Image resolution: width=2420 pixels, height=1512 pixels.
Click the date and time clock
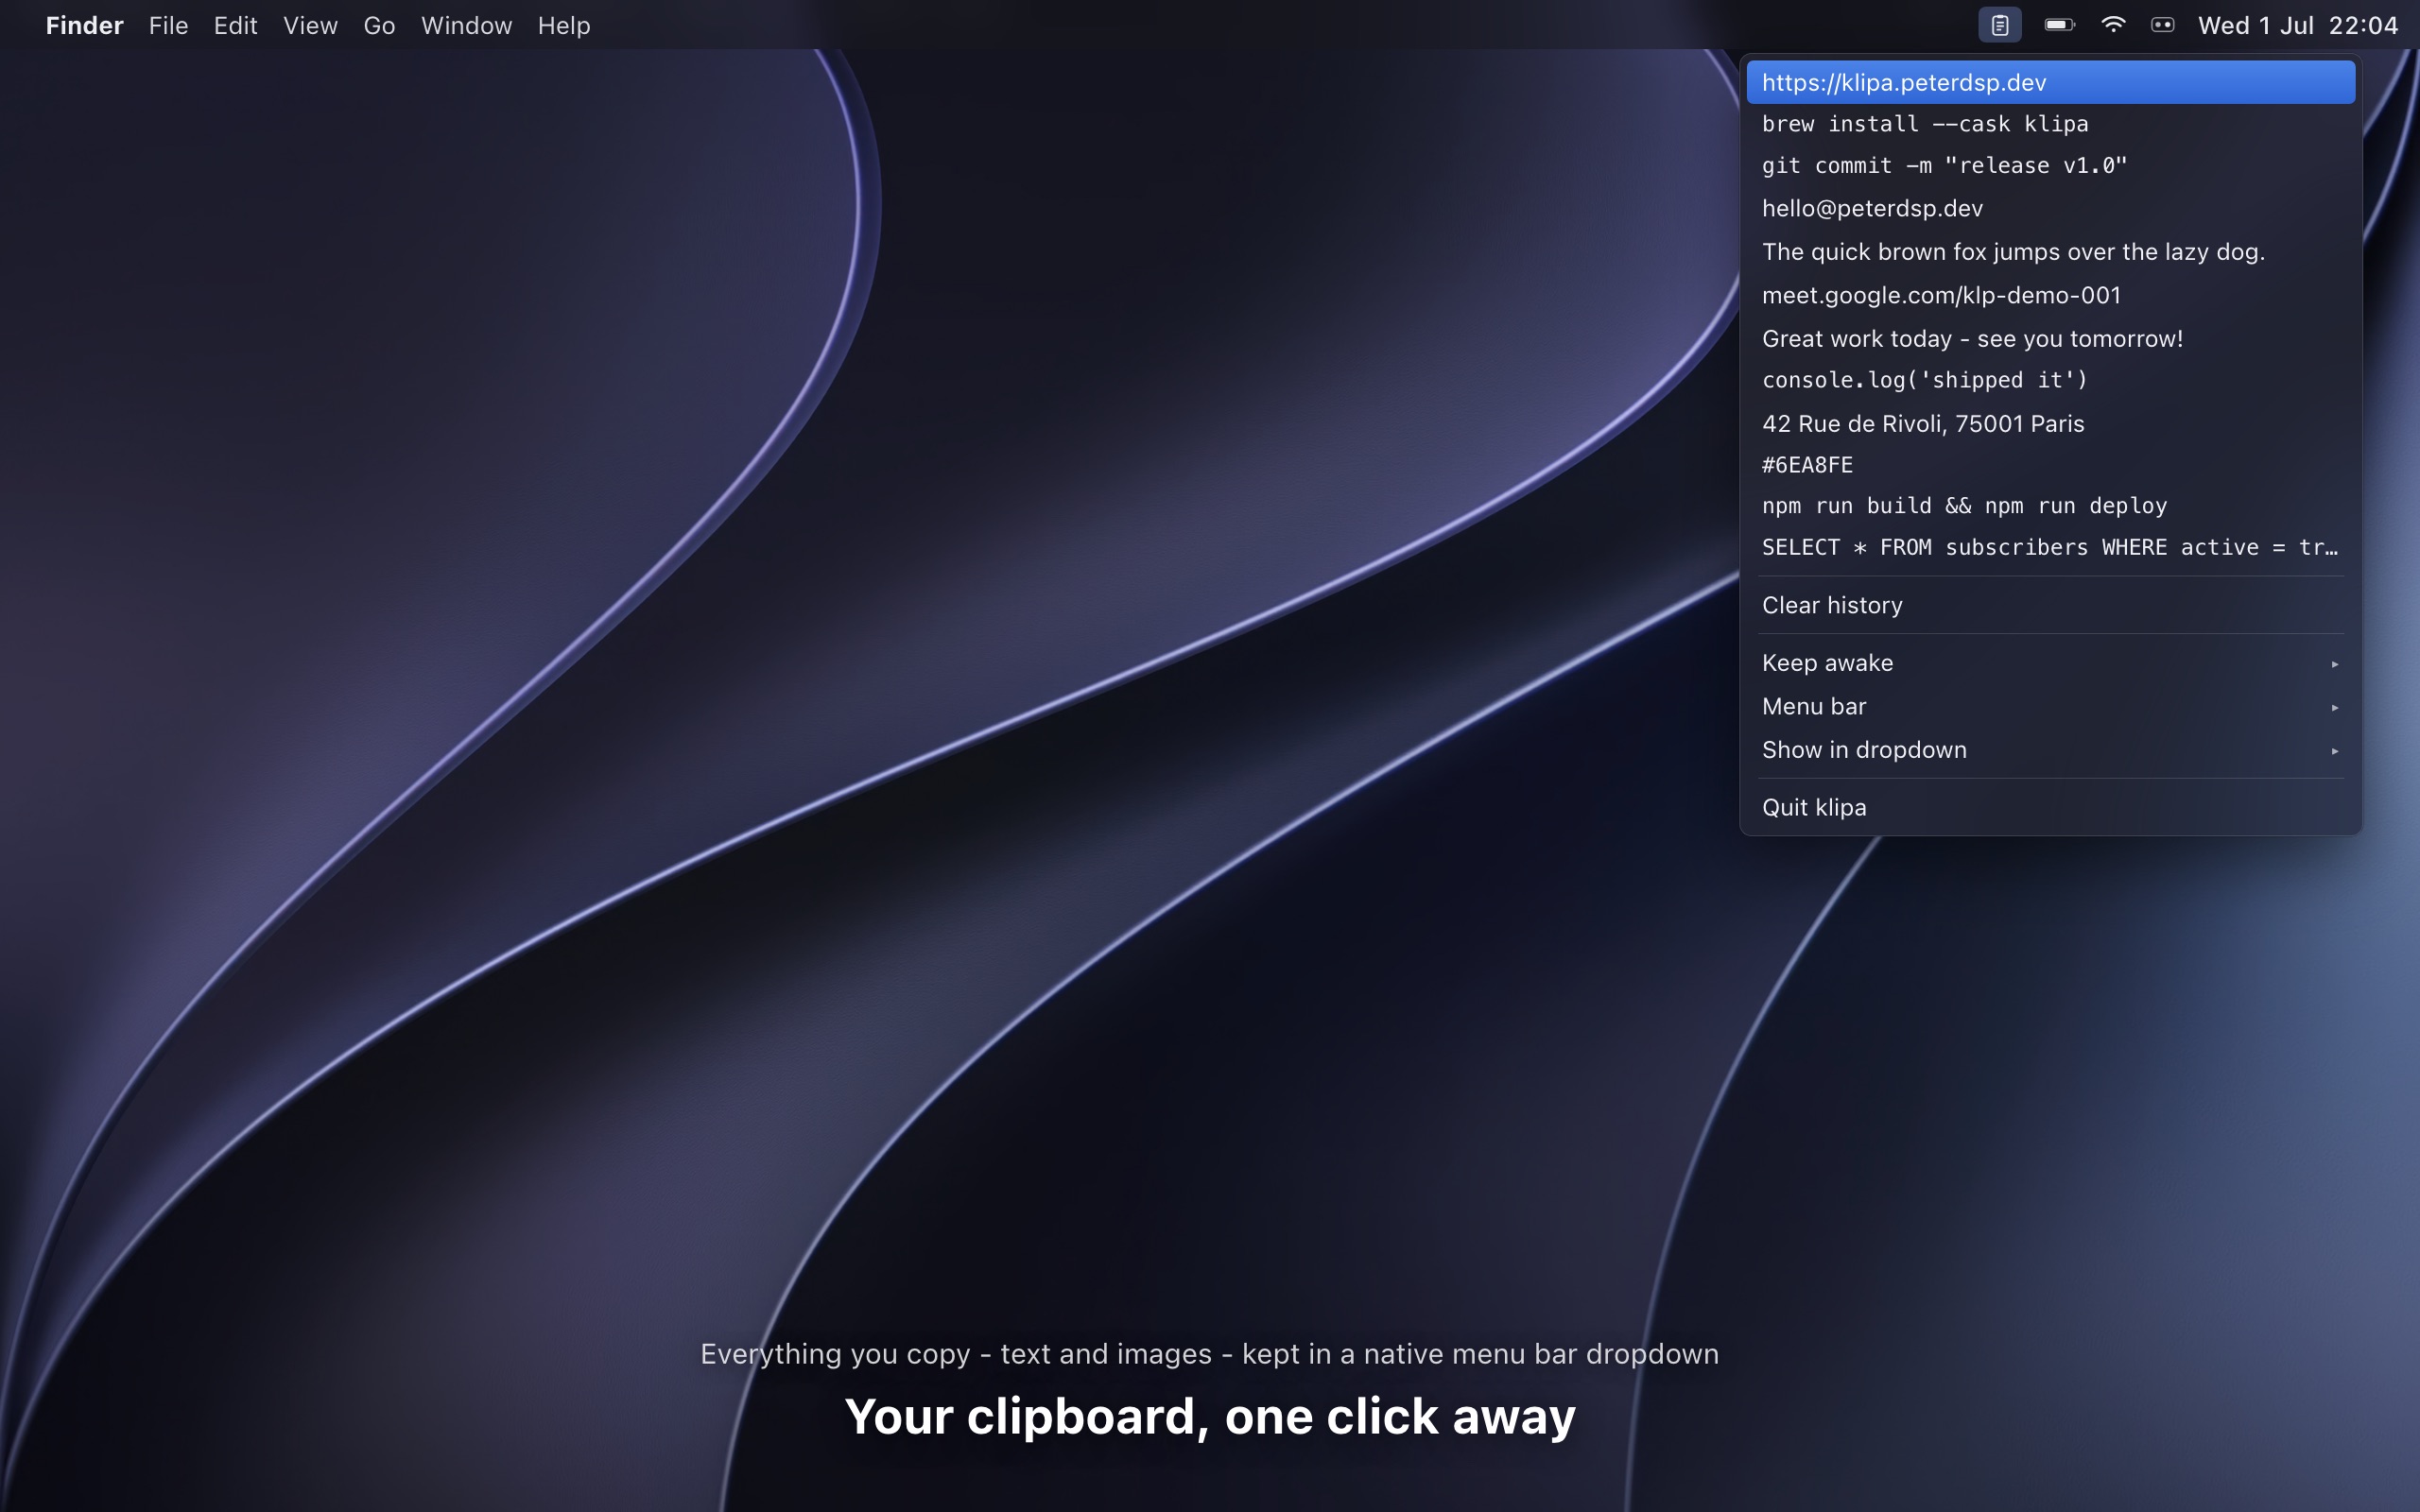tap(2298, 25)
